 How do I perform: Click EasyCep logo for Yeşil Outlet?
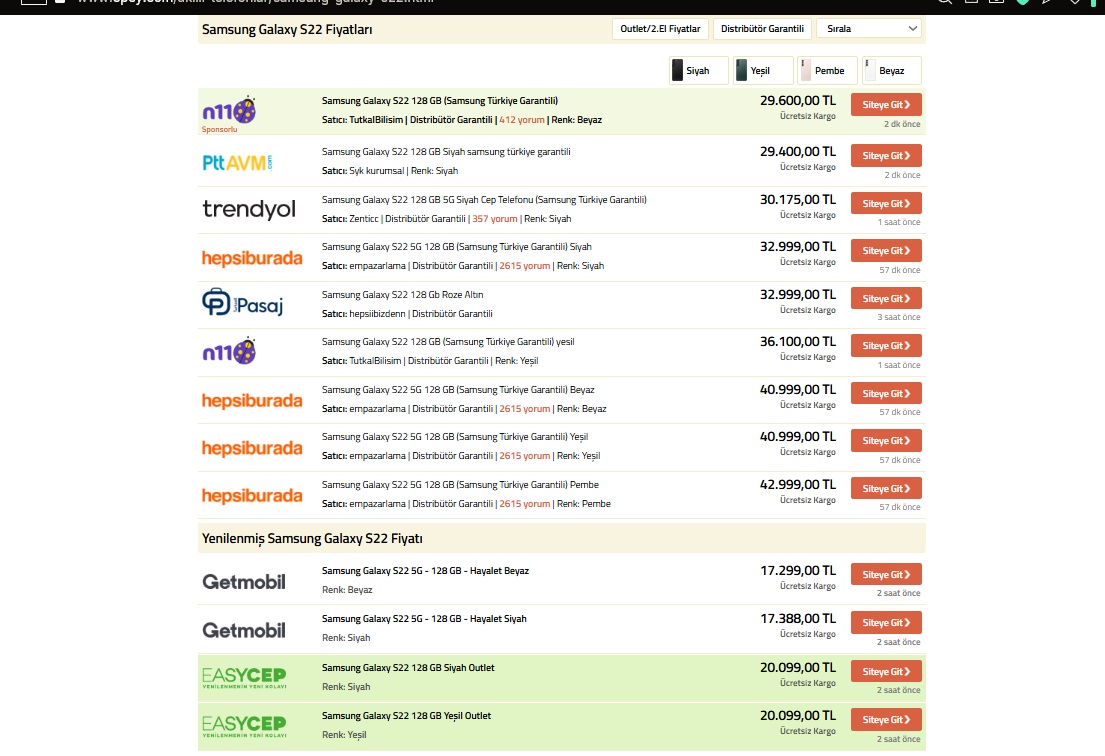[244, 726]
